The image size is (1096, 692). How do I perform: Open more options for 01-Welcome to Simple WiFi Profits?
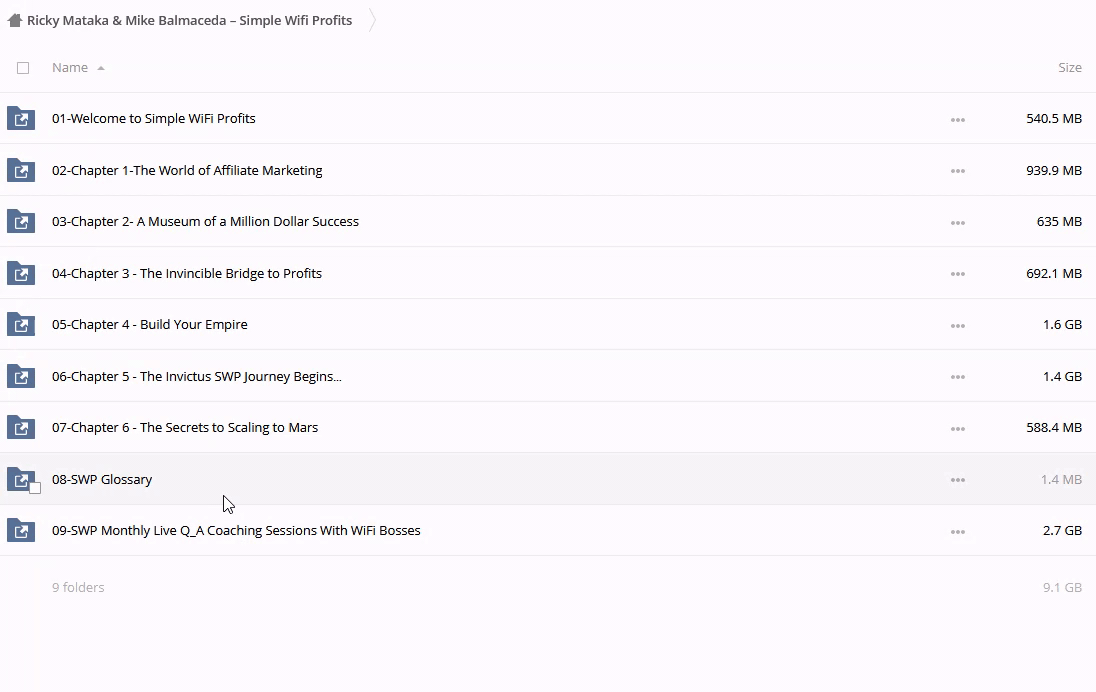(x=957, y=120)
